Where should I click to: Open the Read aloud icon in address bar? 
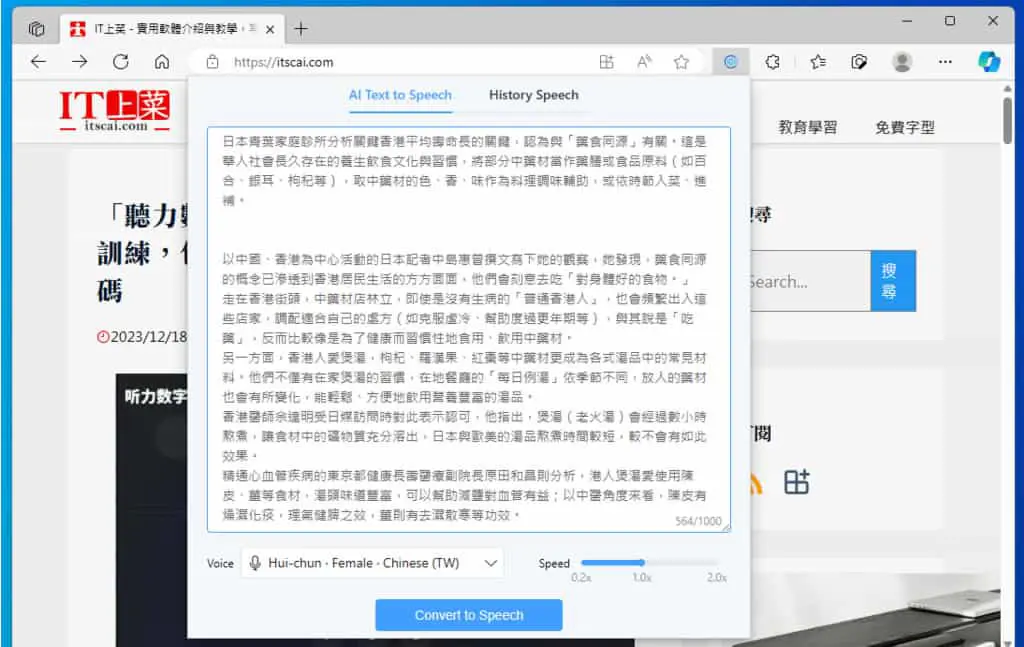[644, 62]
